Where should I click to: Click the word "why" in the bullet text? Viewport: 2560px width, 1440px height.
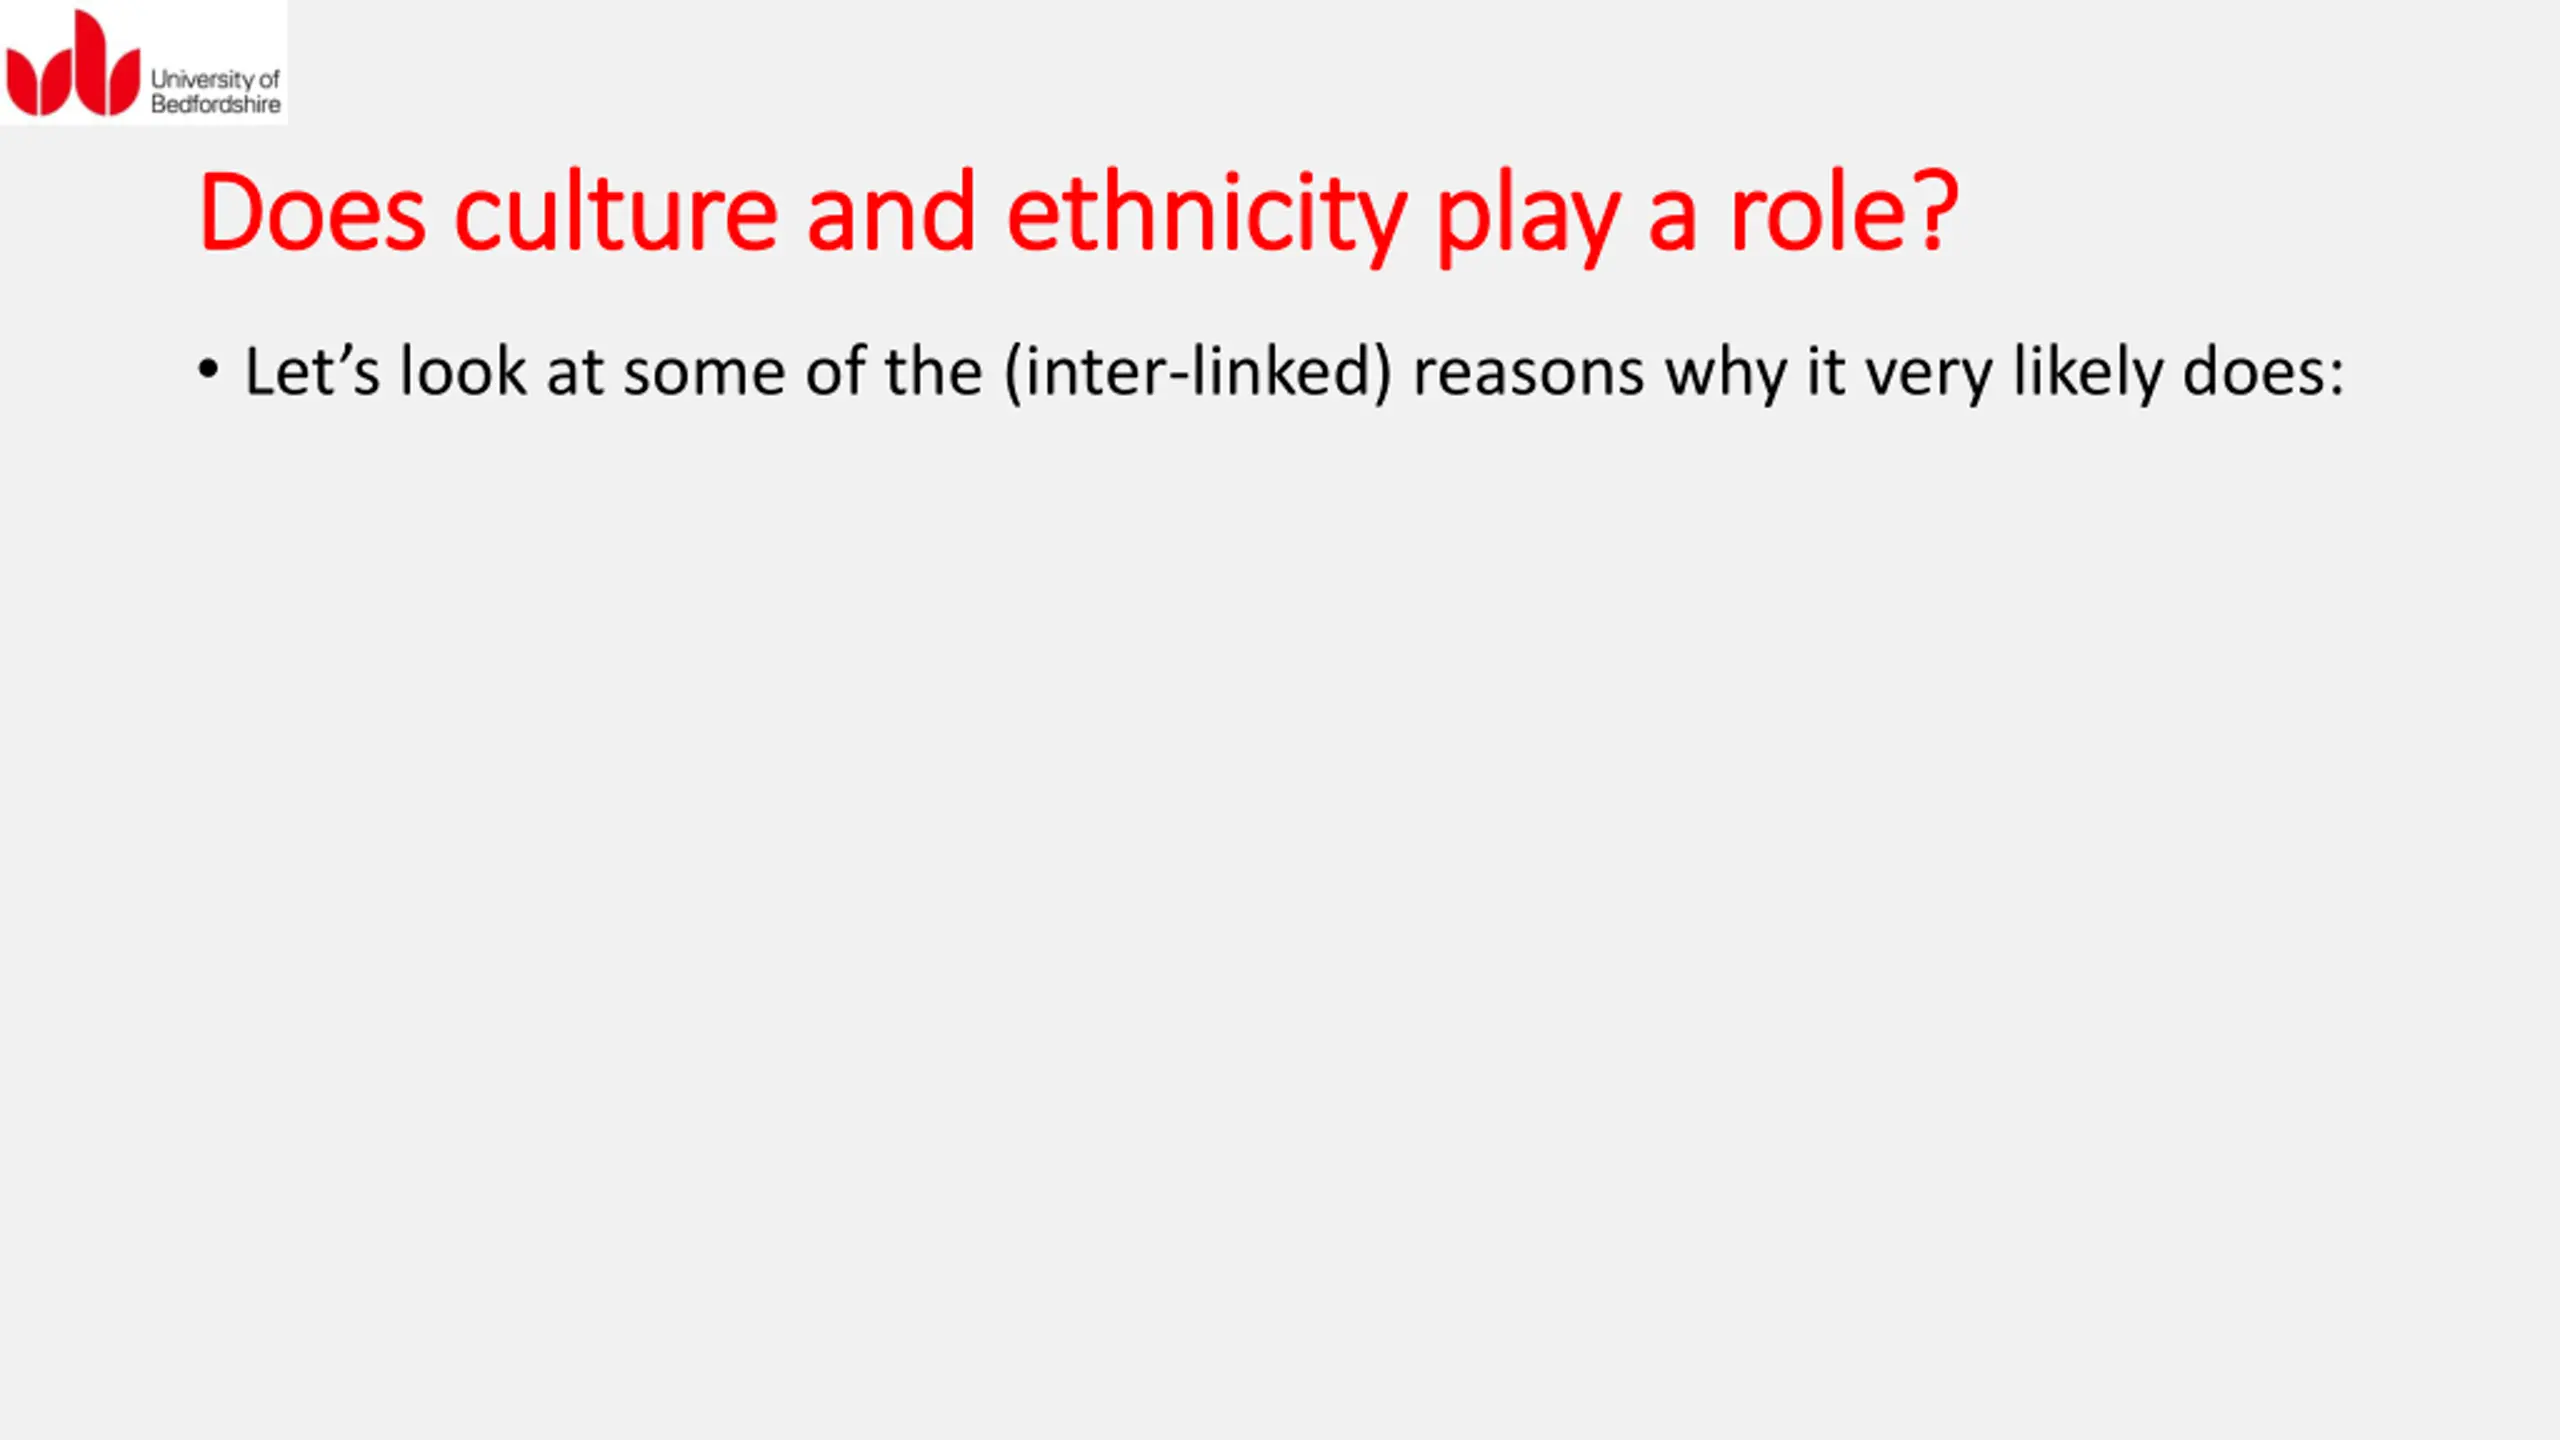(1724, 372)
